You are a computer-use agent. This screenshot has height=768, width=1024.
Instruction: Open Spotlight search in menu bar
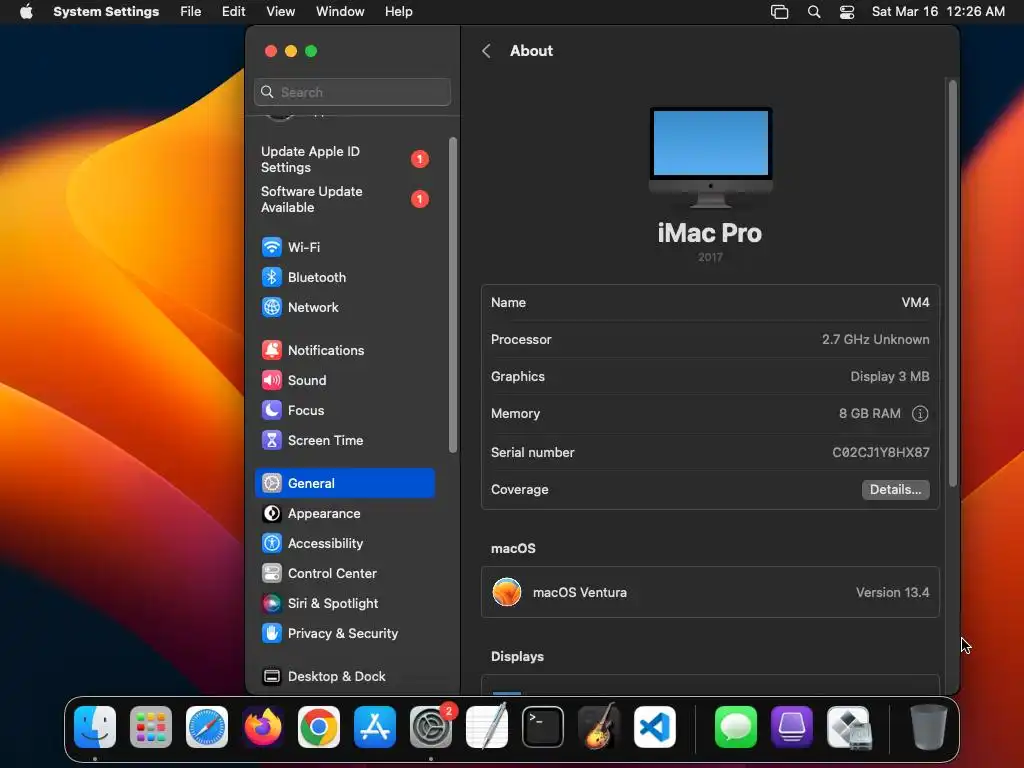(x=814, y=12)
